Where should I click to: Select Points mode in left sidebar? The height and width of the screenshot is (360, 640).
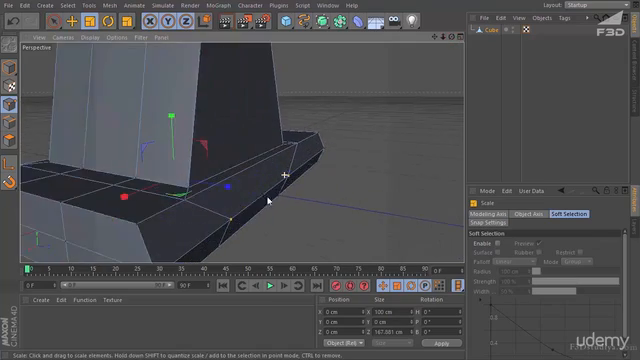(x=9, y=104)
